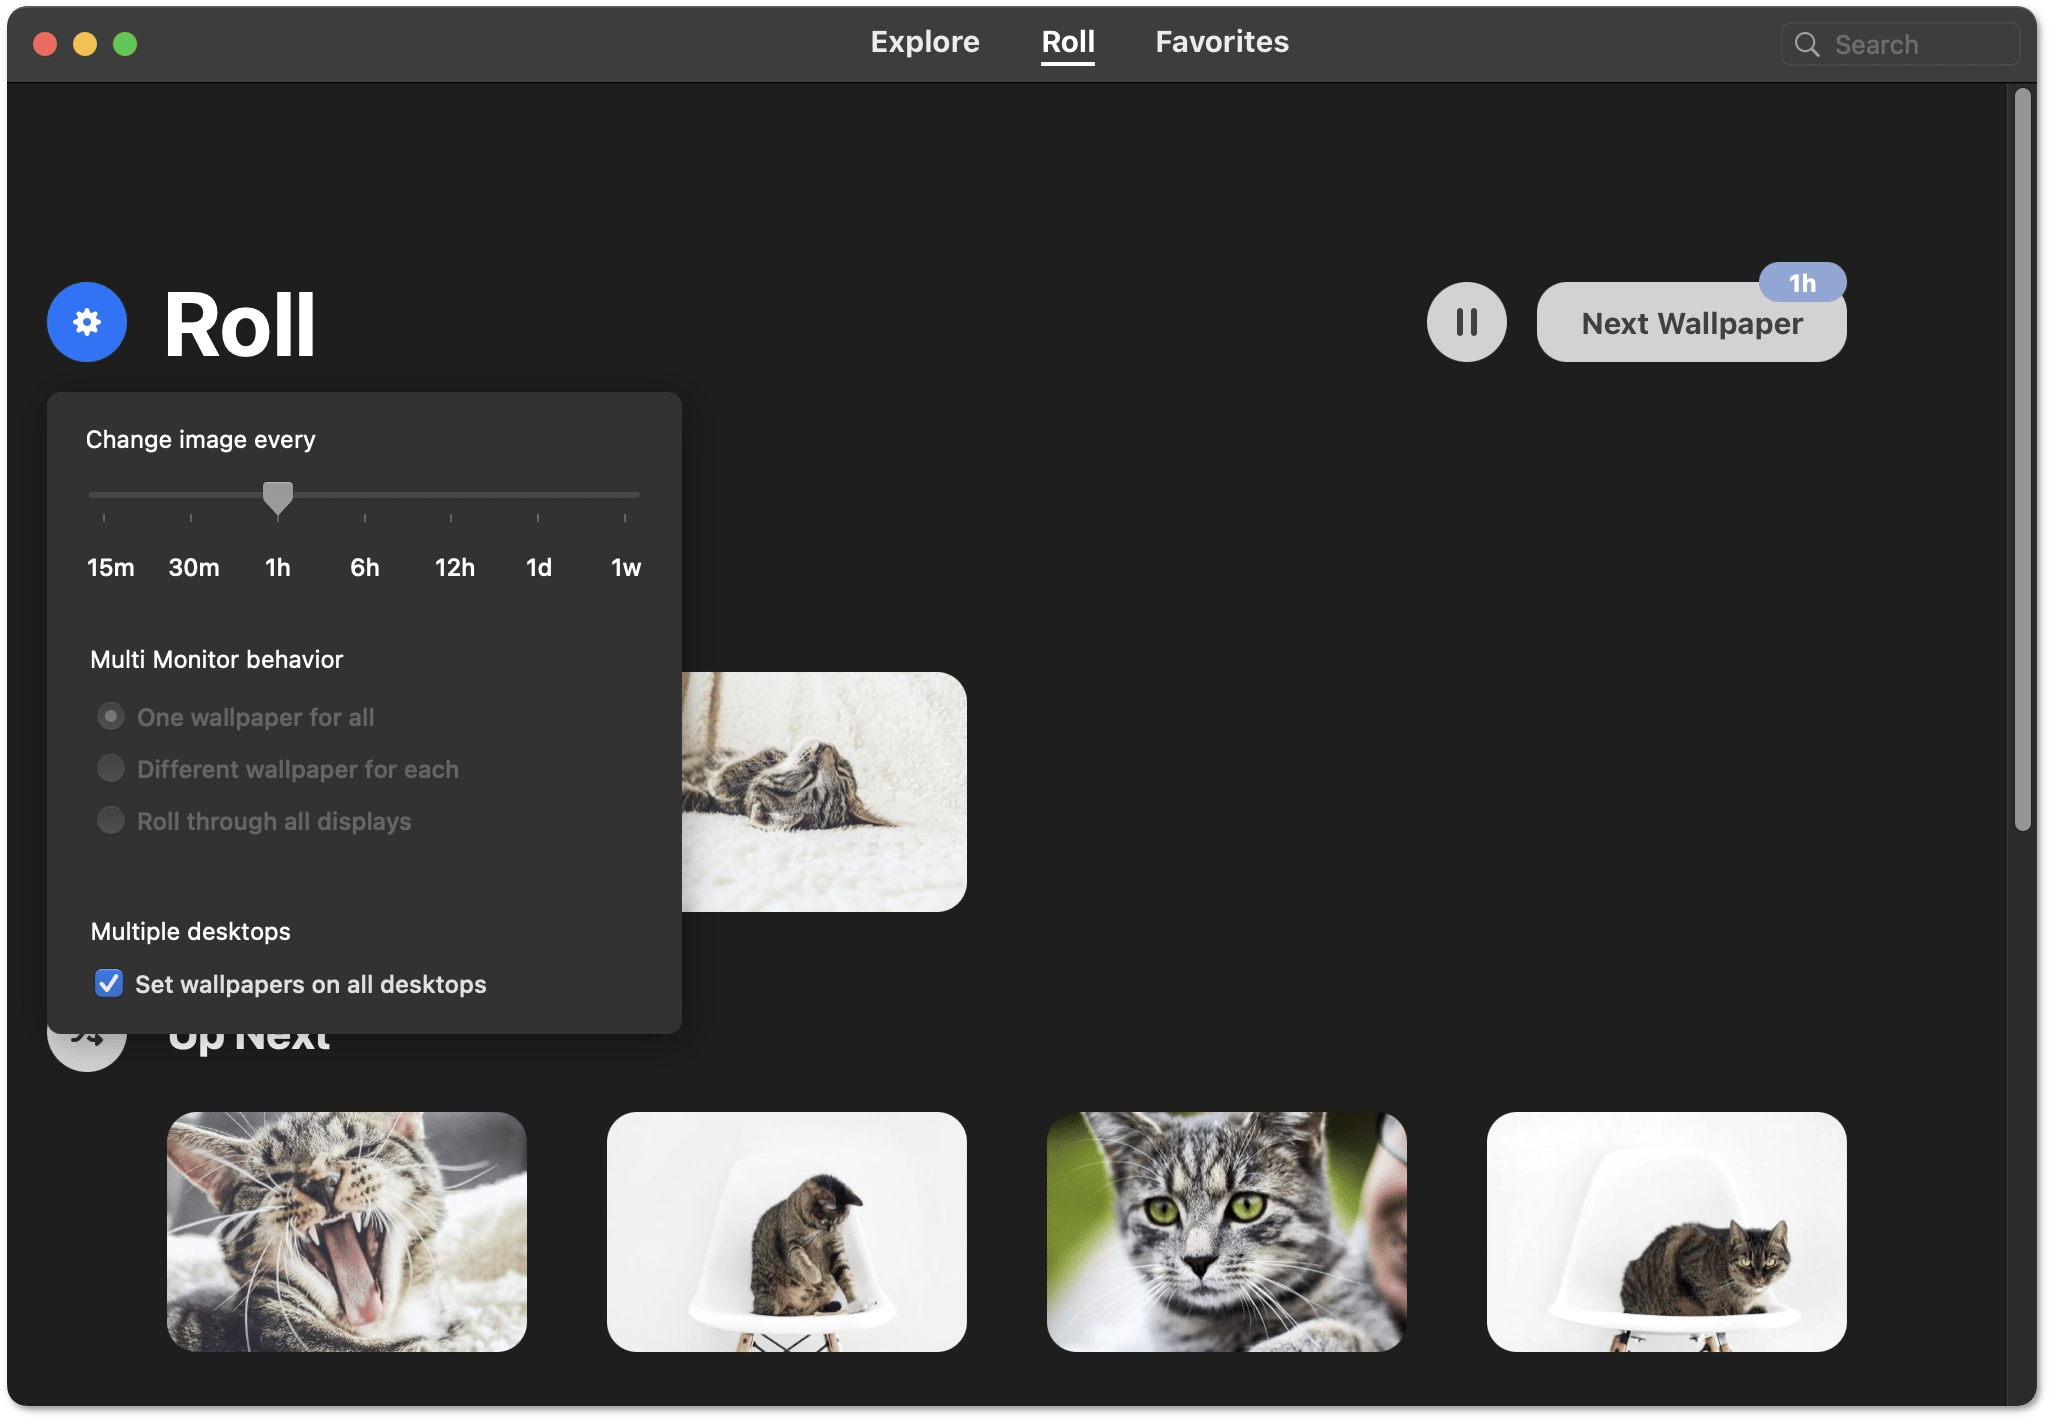This screenshot has height=1420, width=2050.
Task: Click the search magnifier icon
Action: pyautogui.click(x=1807, y=45)
